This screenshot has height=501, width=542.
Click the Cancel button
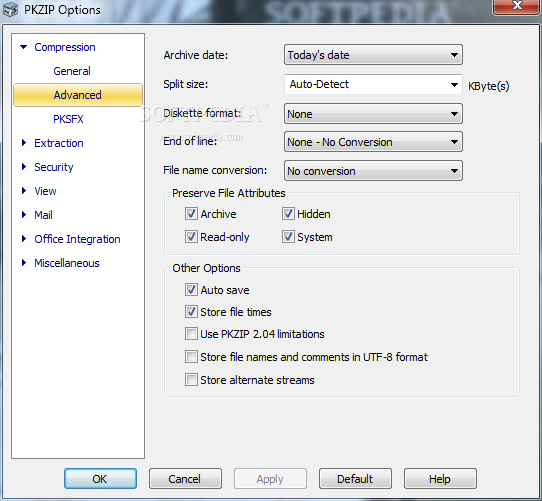pos(185,479)
